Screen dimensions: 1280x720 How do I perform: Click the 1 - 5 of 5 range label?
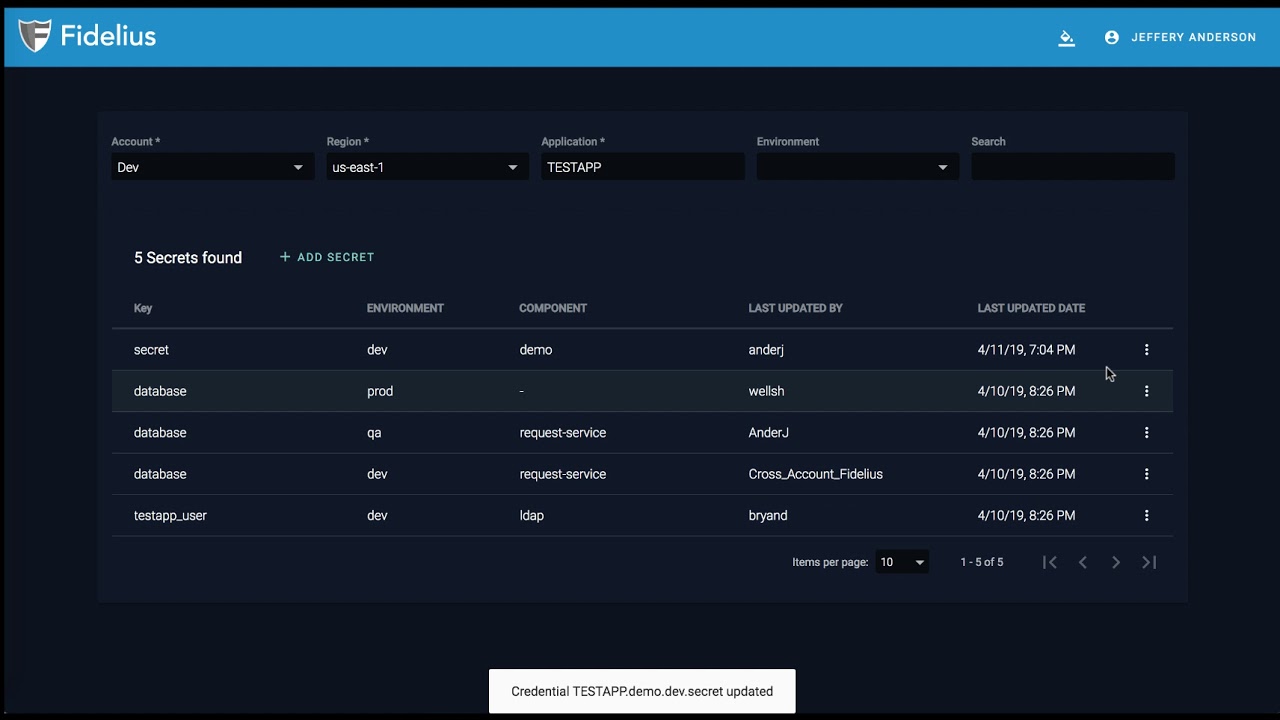982,562
